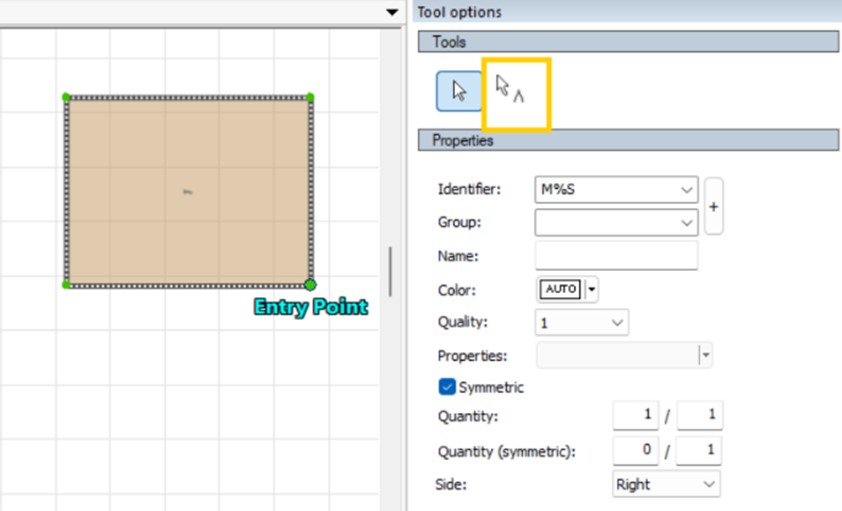Open the Side dropdown showing Right

coord(709,484)
